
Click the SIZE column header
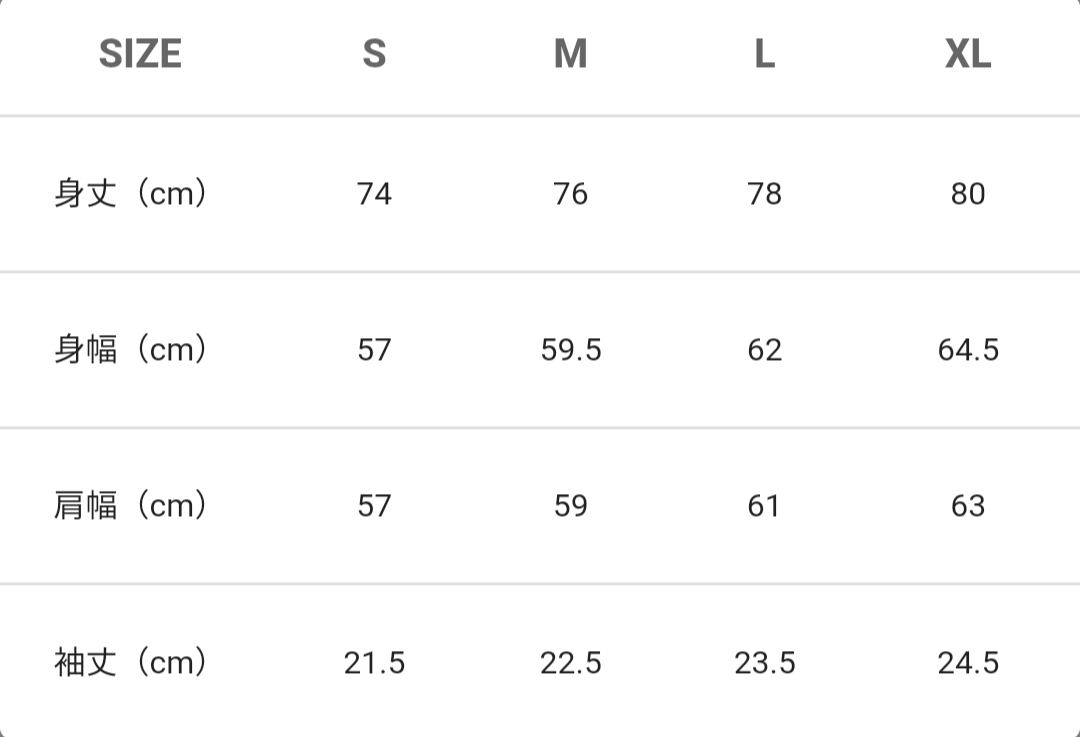tap(140, 54)
